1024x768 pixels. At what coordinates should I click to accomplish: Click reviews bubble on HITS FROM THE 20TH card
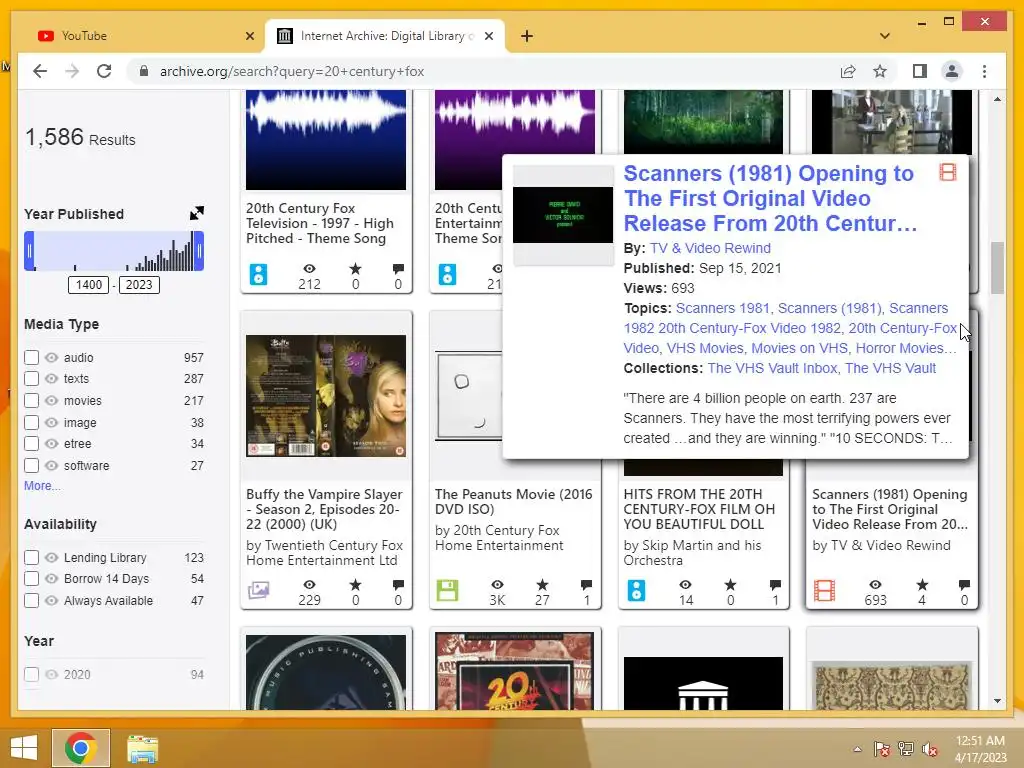click(775, 584)
